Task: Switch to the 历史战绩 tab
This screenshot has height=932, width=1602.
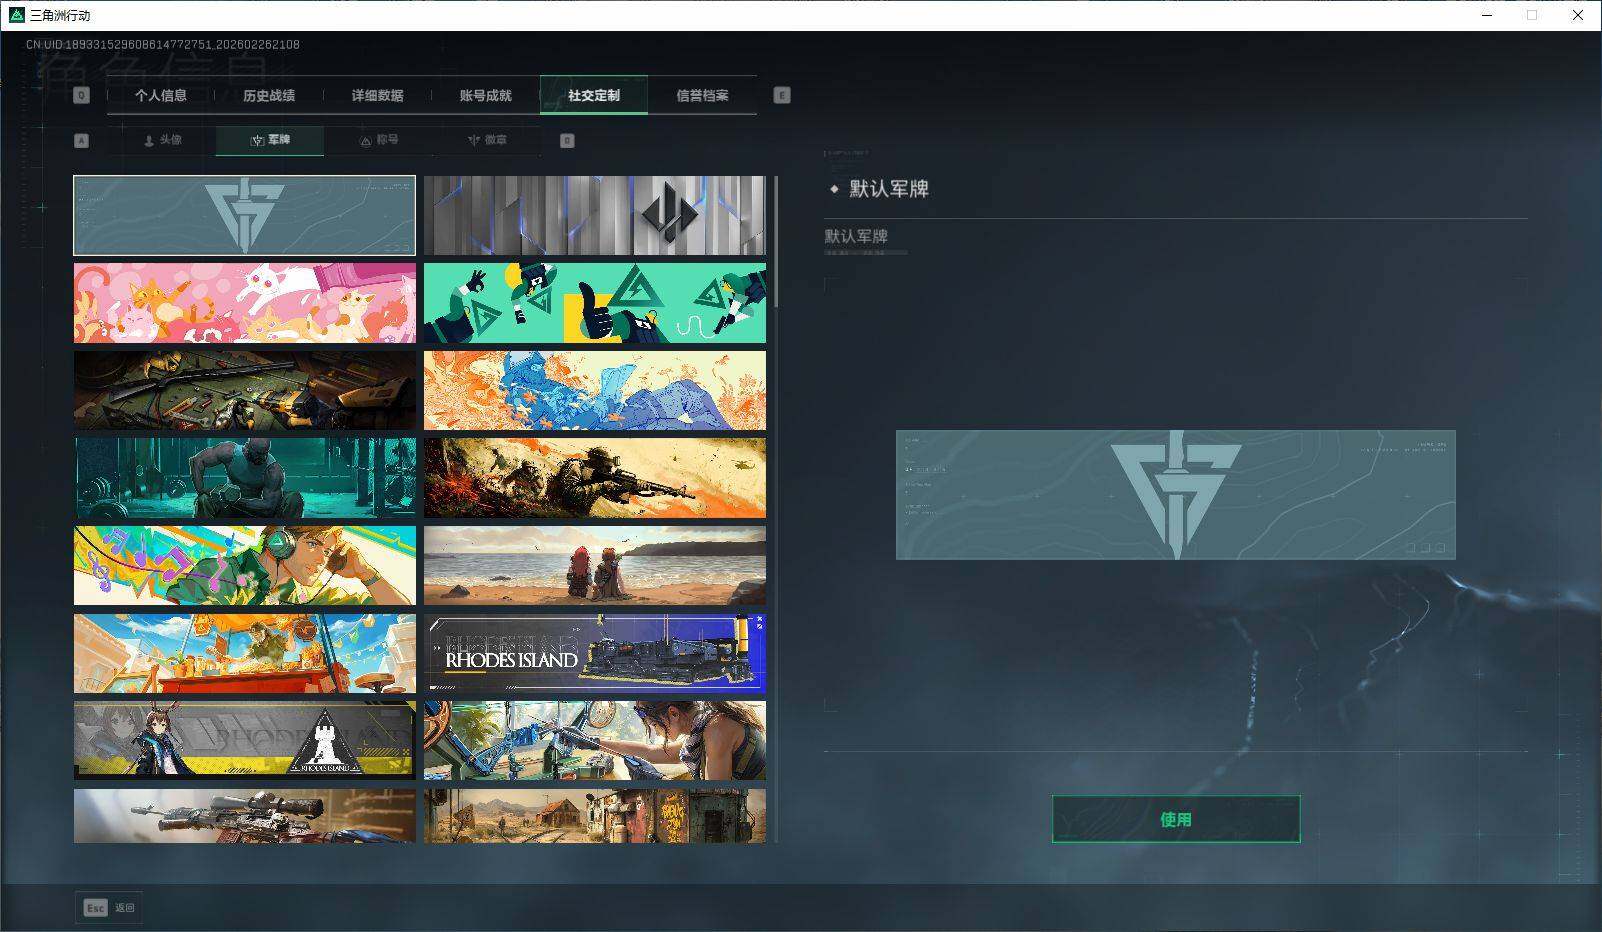Action: point(269,96)
